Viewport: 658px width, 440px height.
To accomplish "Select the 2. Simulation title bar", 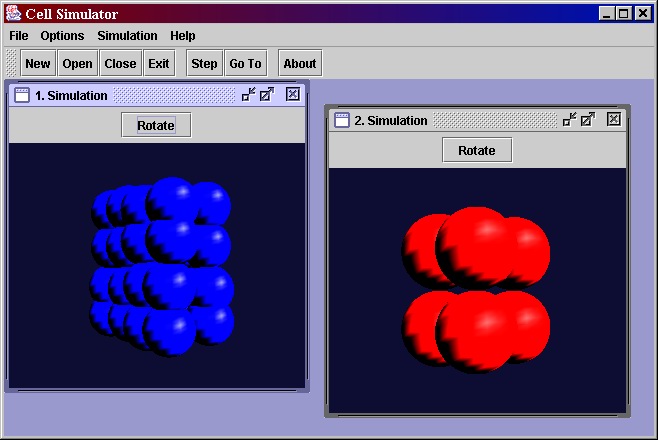I will [477, 120].
